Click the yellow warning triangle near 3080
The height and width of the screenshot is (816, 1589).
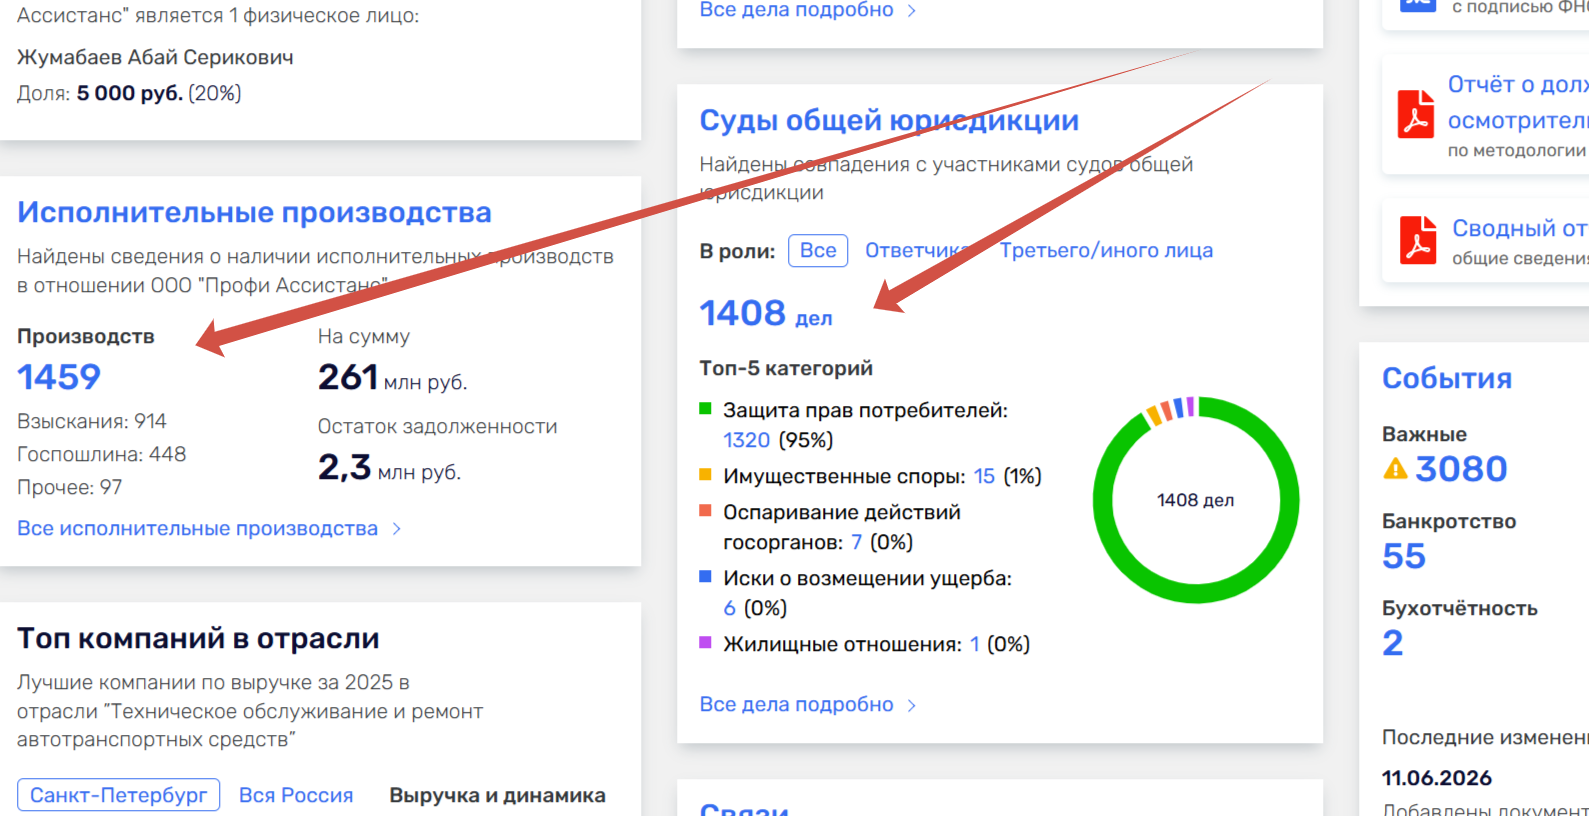[1395, 468]
